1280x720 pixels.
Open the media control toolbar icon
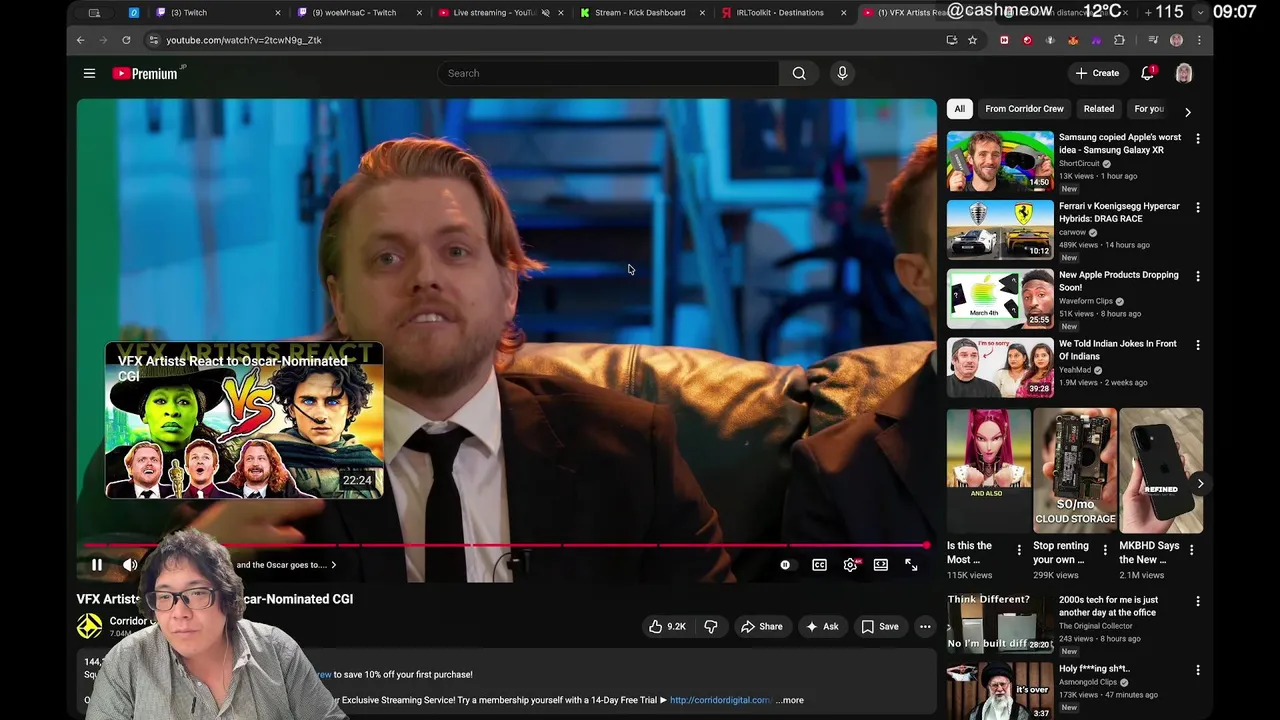1153,40
